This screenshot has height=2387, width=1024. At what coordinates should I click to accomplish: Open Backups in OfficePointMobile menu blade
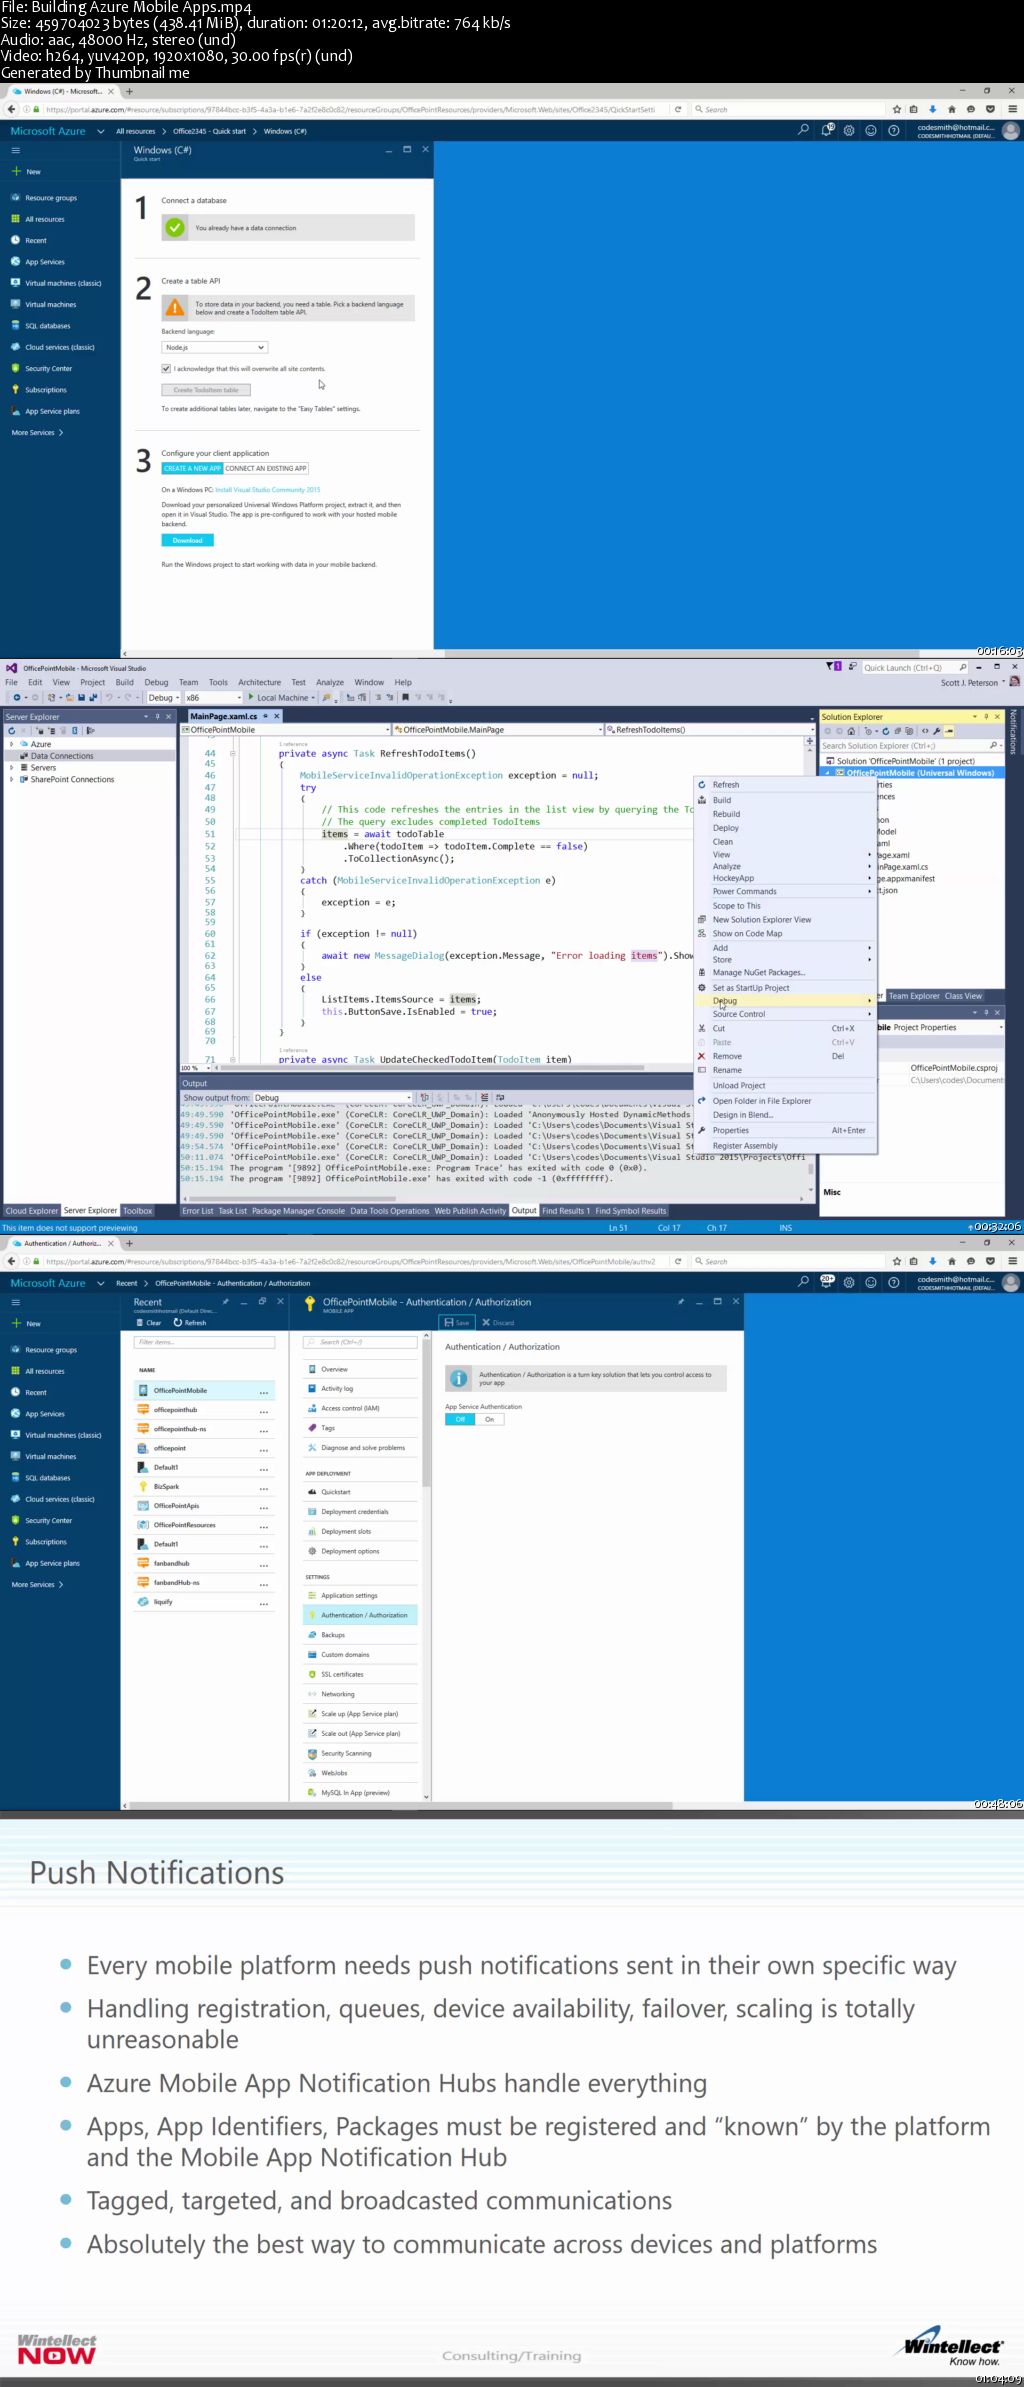360,1635
